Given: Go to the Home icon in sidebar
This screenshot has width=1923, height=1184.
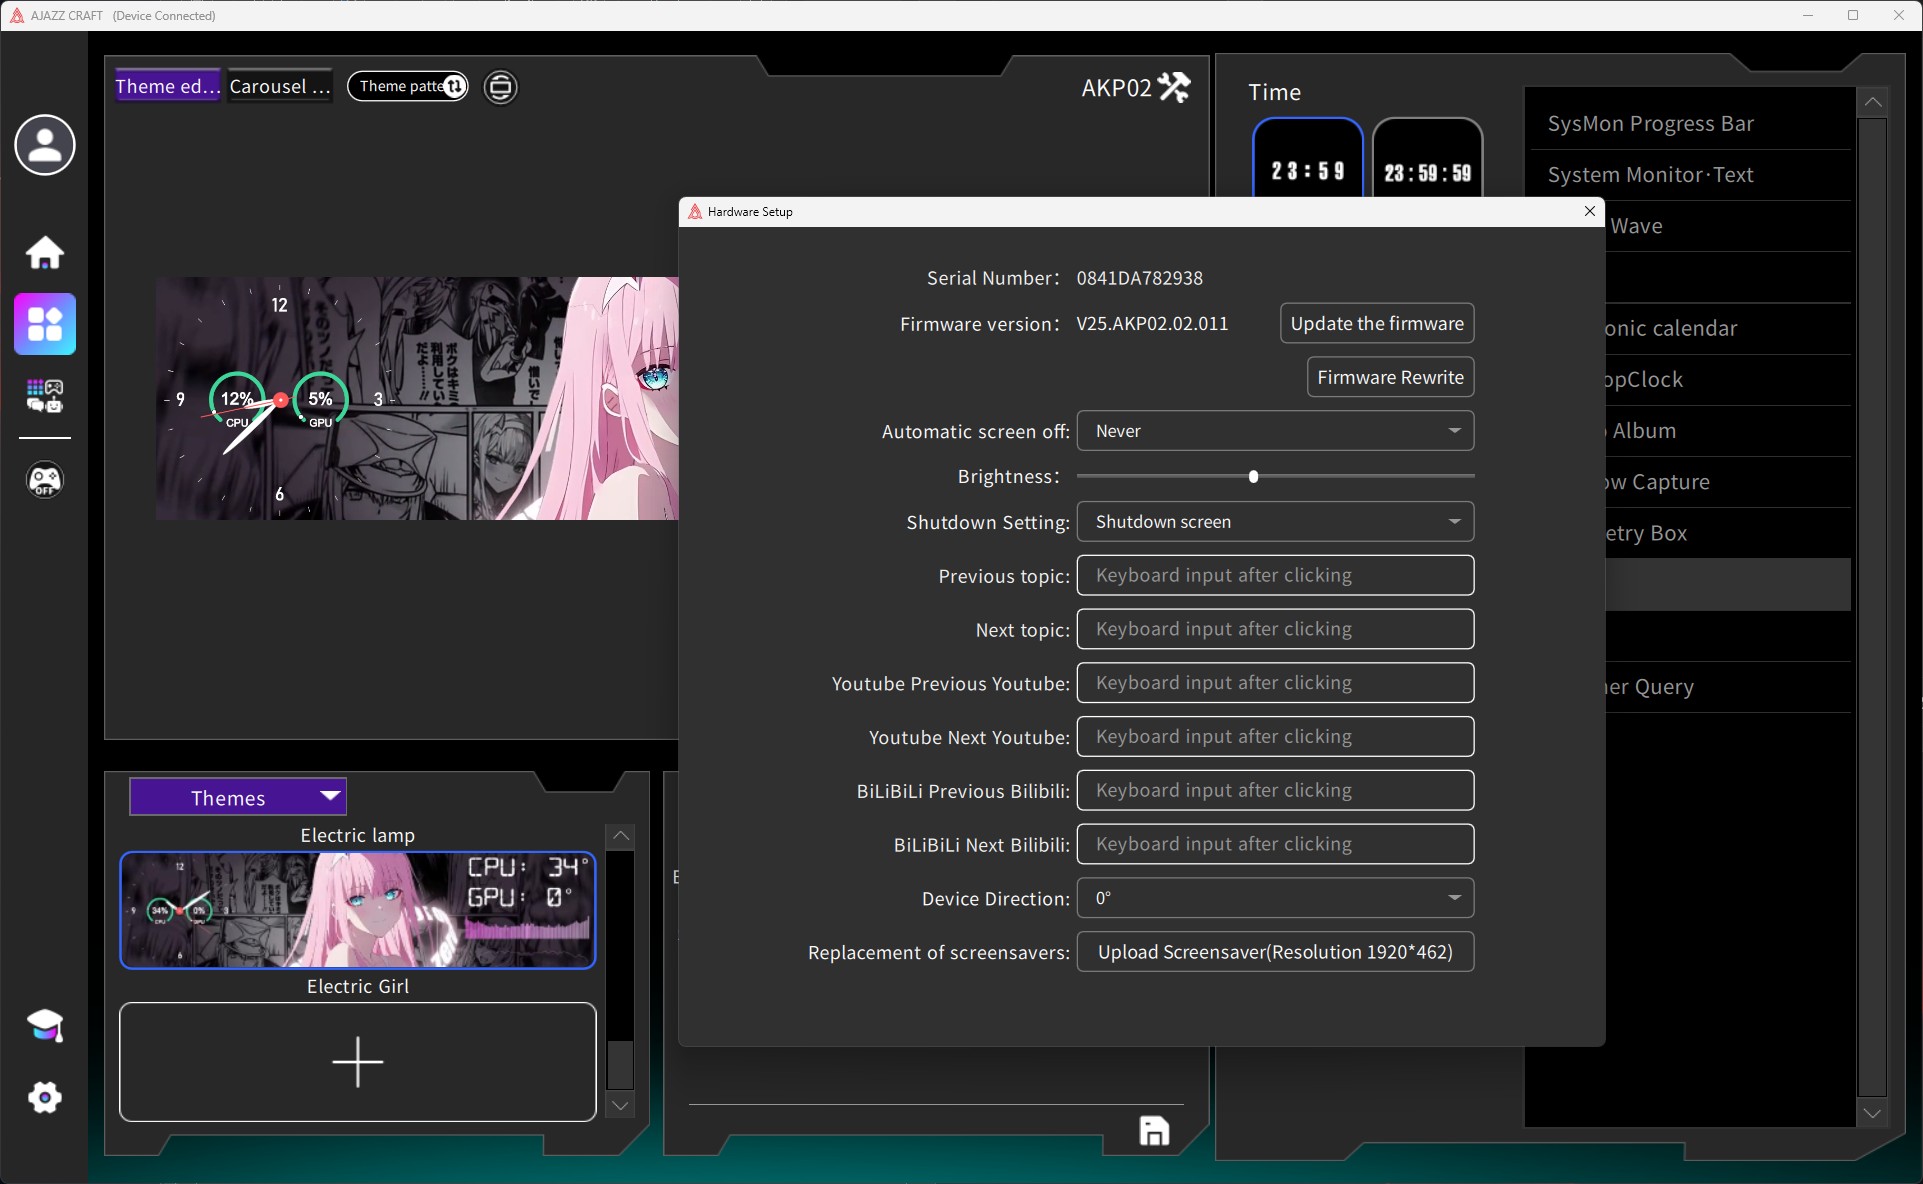Looking at the screenshot, I should click(45, 252).
